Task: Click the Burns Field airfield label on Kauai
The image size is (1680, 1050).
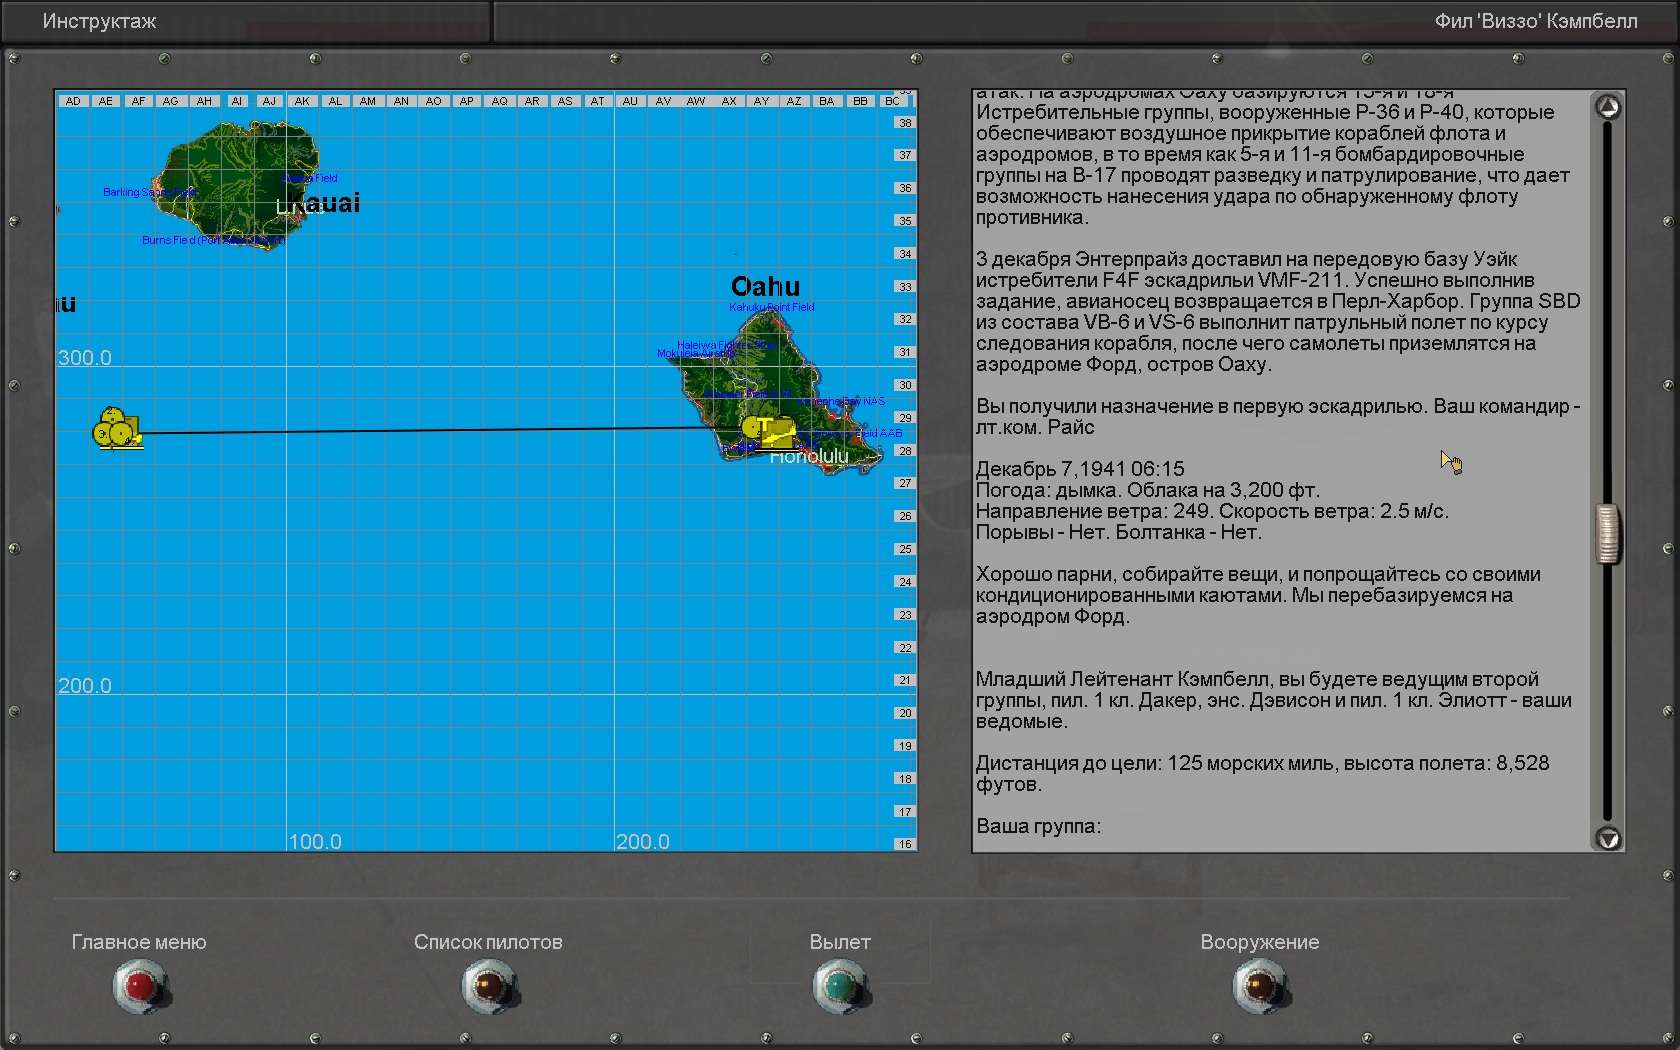Action: tap(213, 240)
